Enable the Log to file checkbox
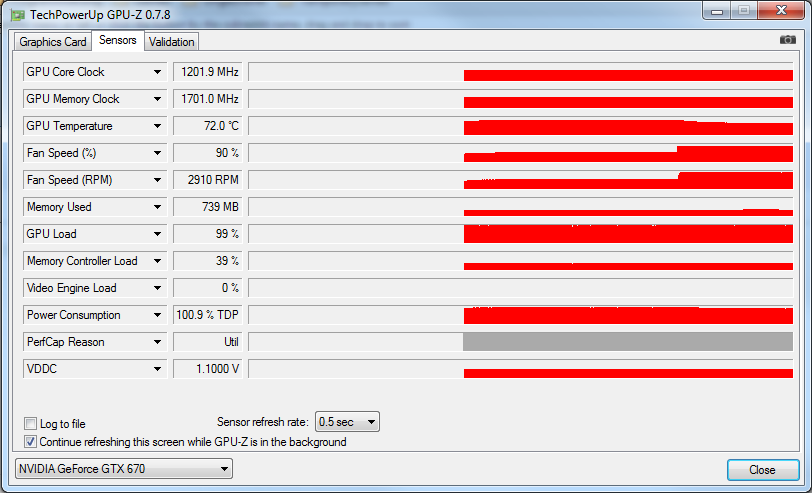The width and height of the screenshot is (812, 493). tap(31, 424)
